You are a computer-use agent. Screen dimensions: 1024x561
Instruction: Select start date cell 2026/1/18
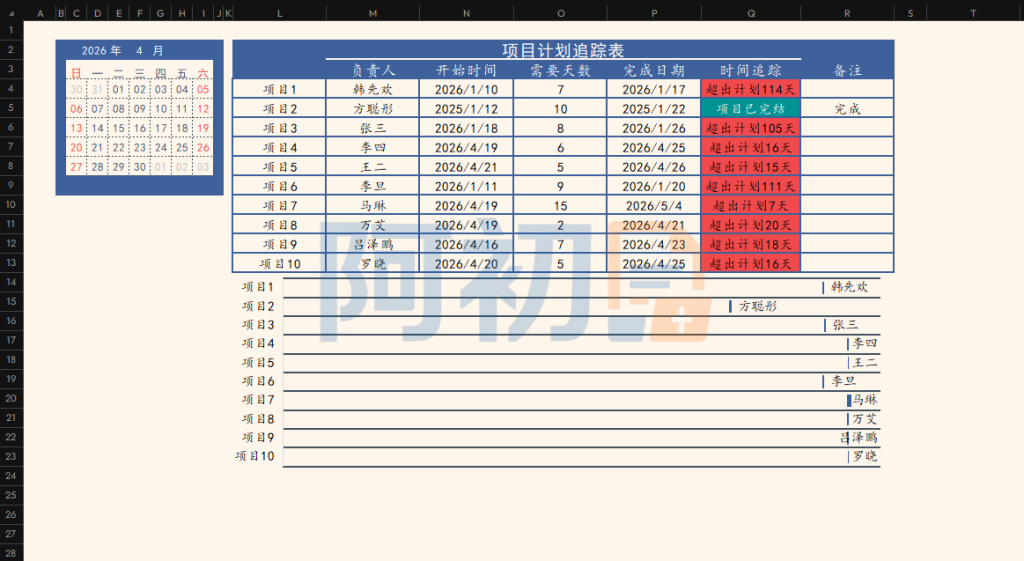point(466,129)
